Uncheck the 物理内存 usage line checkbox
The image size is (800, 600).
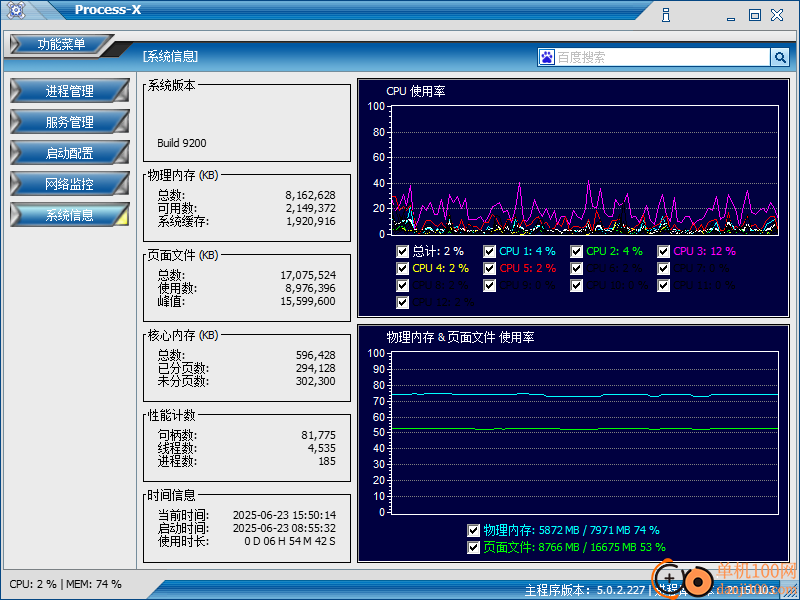pos(473,530)
